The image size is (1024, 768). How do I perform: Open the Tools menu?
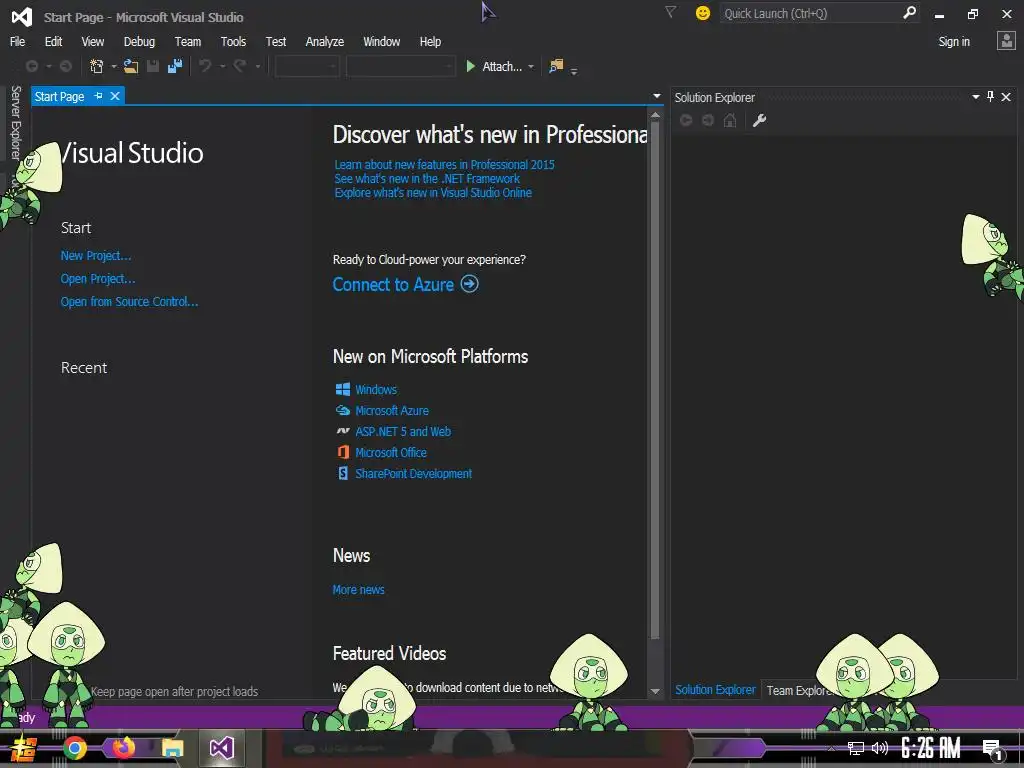click(233, 41)
